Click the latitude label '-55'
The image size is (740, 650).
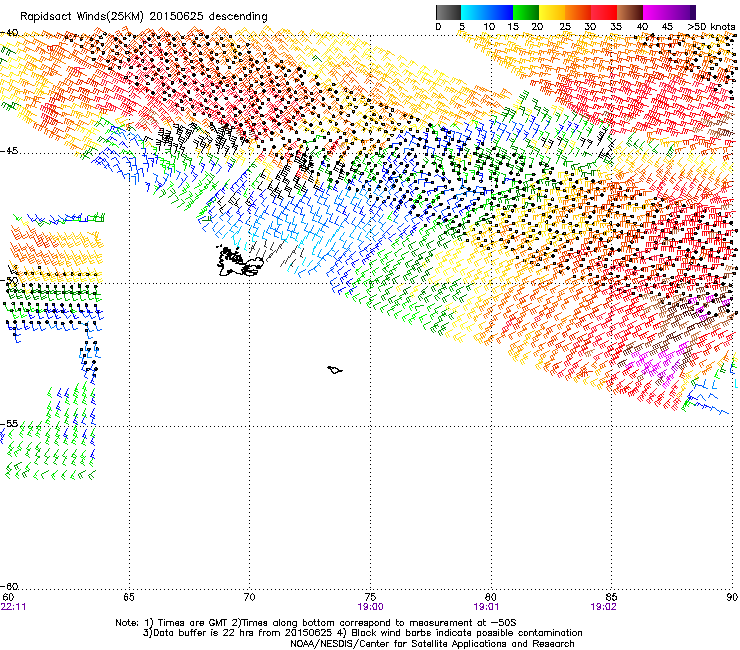[x=9, y=424]
